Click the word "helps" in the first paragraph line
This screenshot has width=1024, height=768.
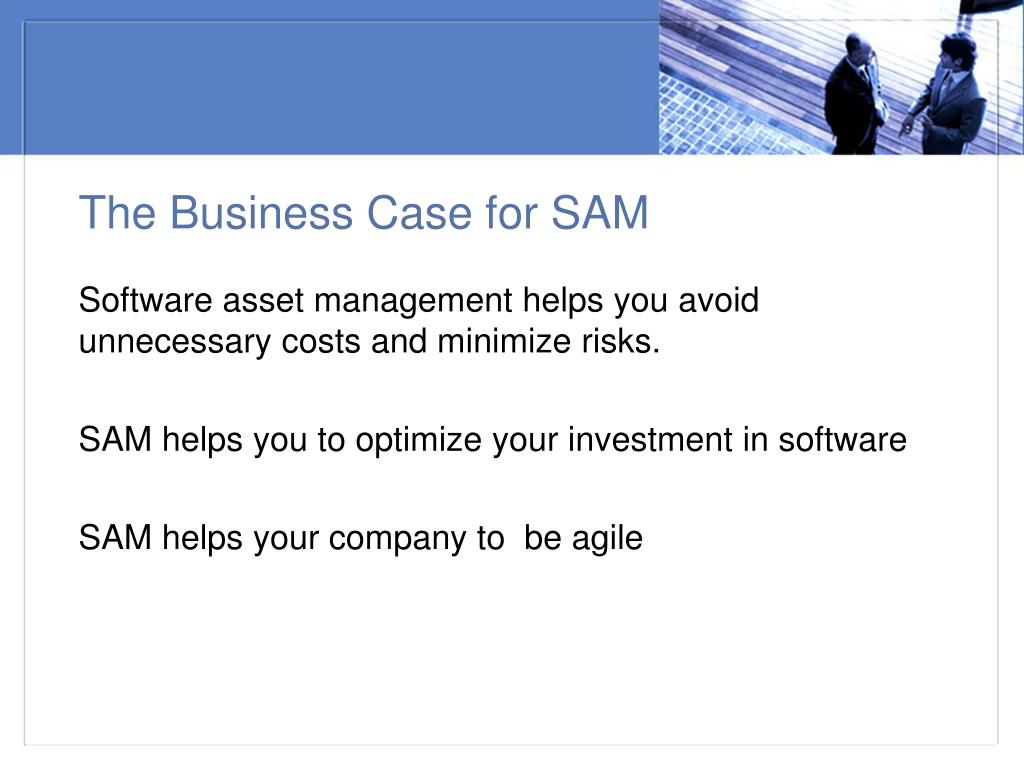pos(562,302)
